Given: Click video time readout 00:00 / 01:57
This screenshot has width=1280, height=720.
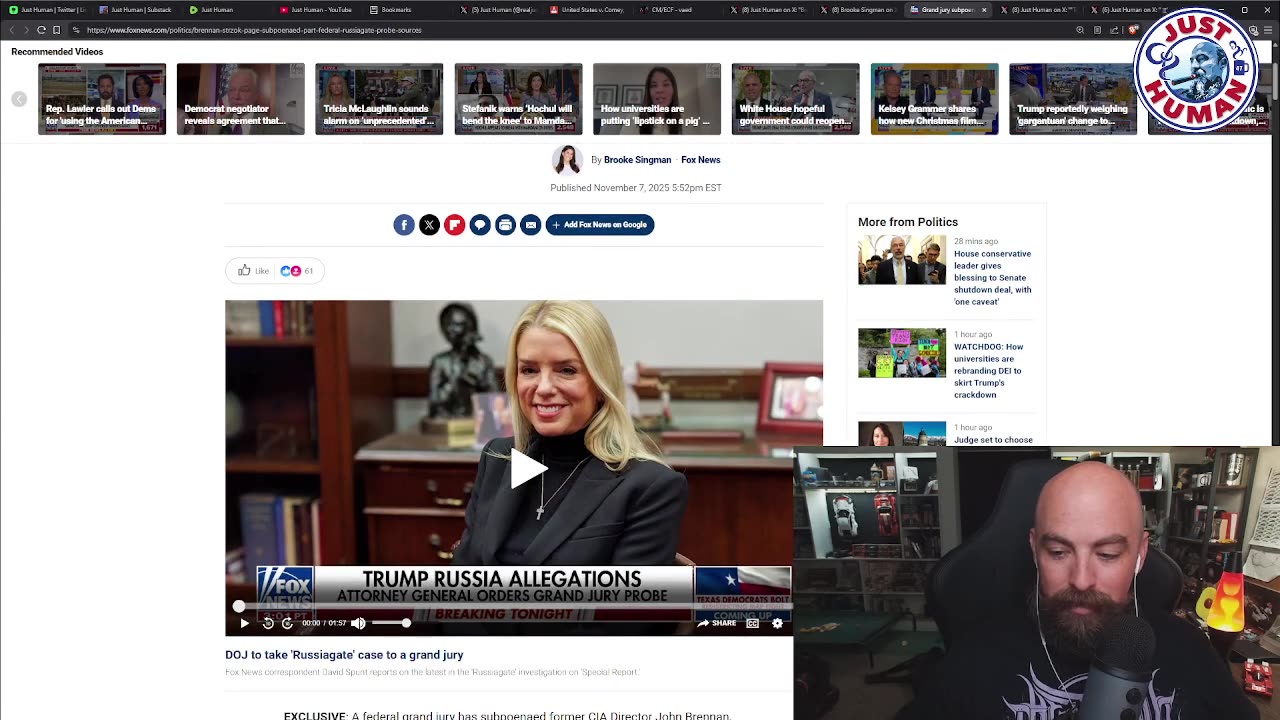Looking at the screenshot, I should pyautogui.click(x=324, y=623).
